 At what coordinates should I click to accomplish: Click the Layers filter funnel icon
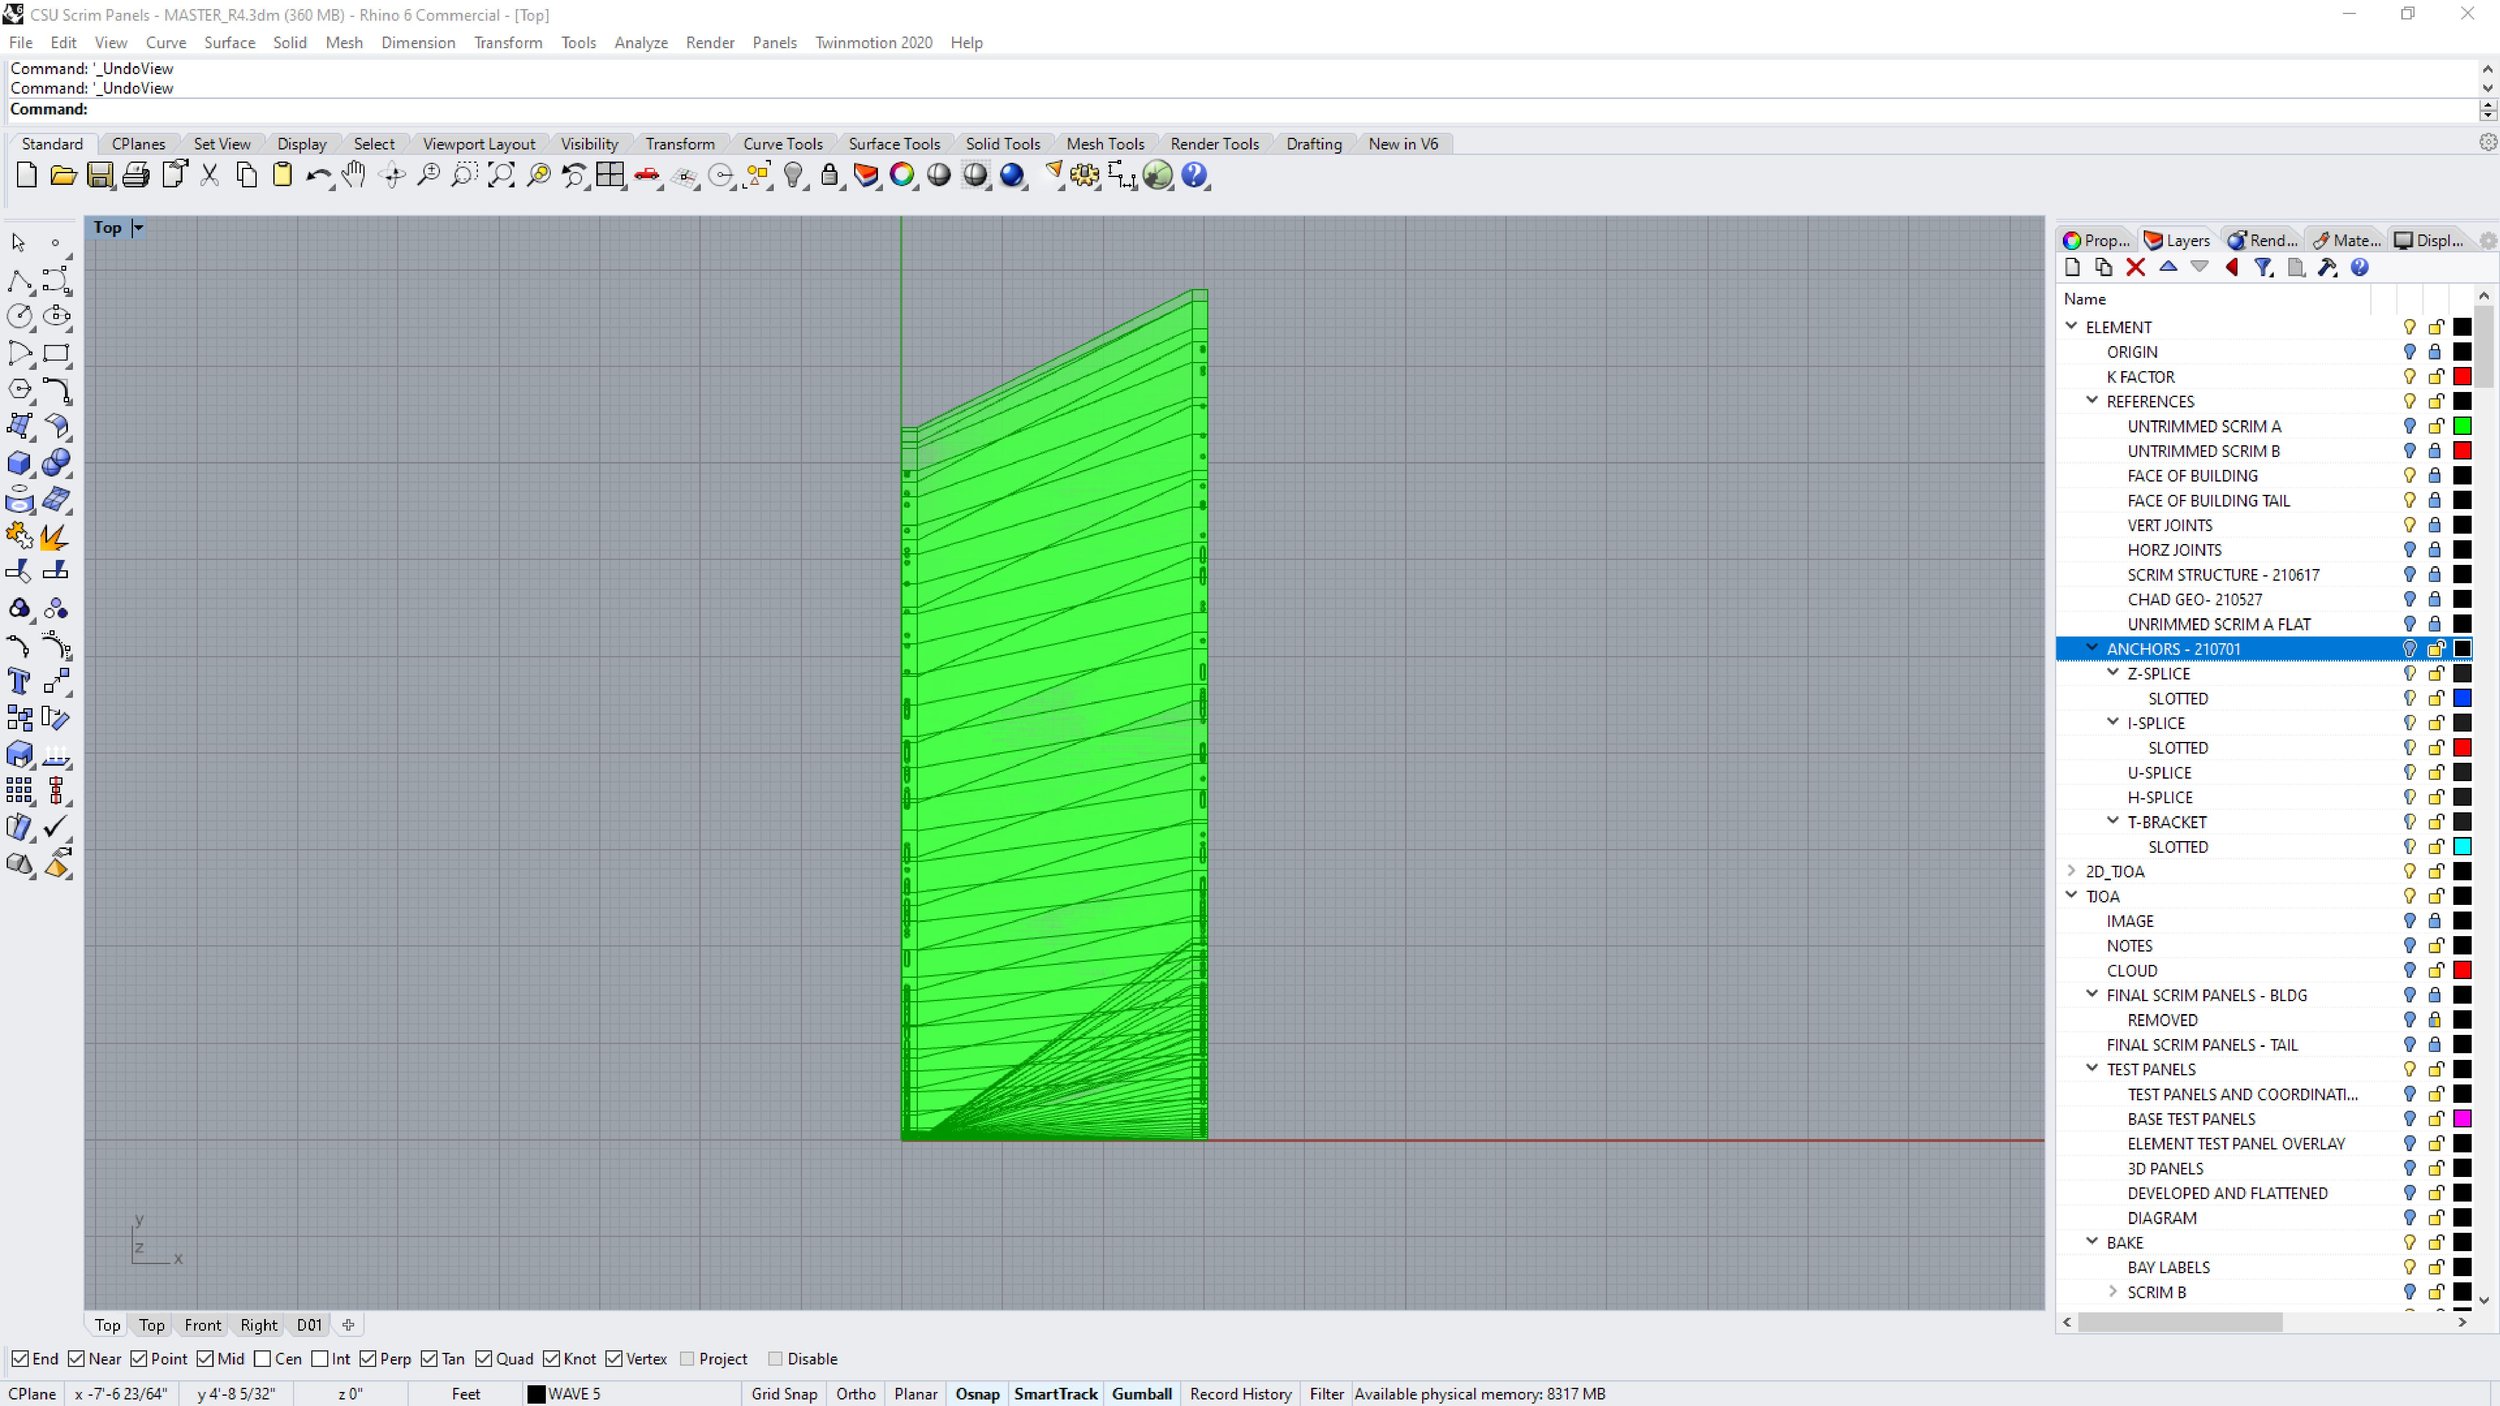tap(2263, 267)
